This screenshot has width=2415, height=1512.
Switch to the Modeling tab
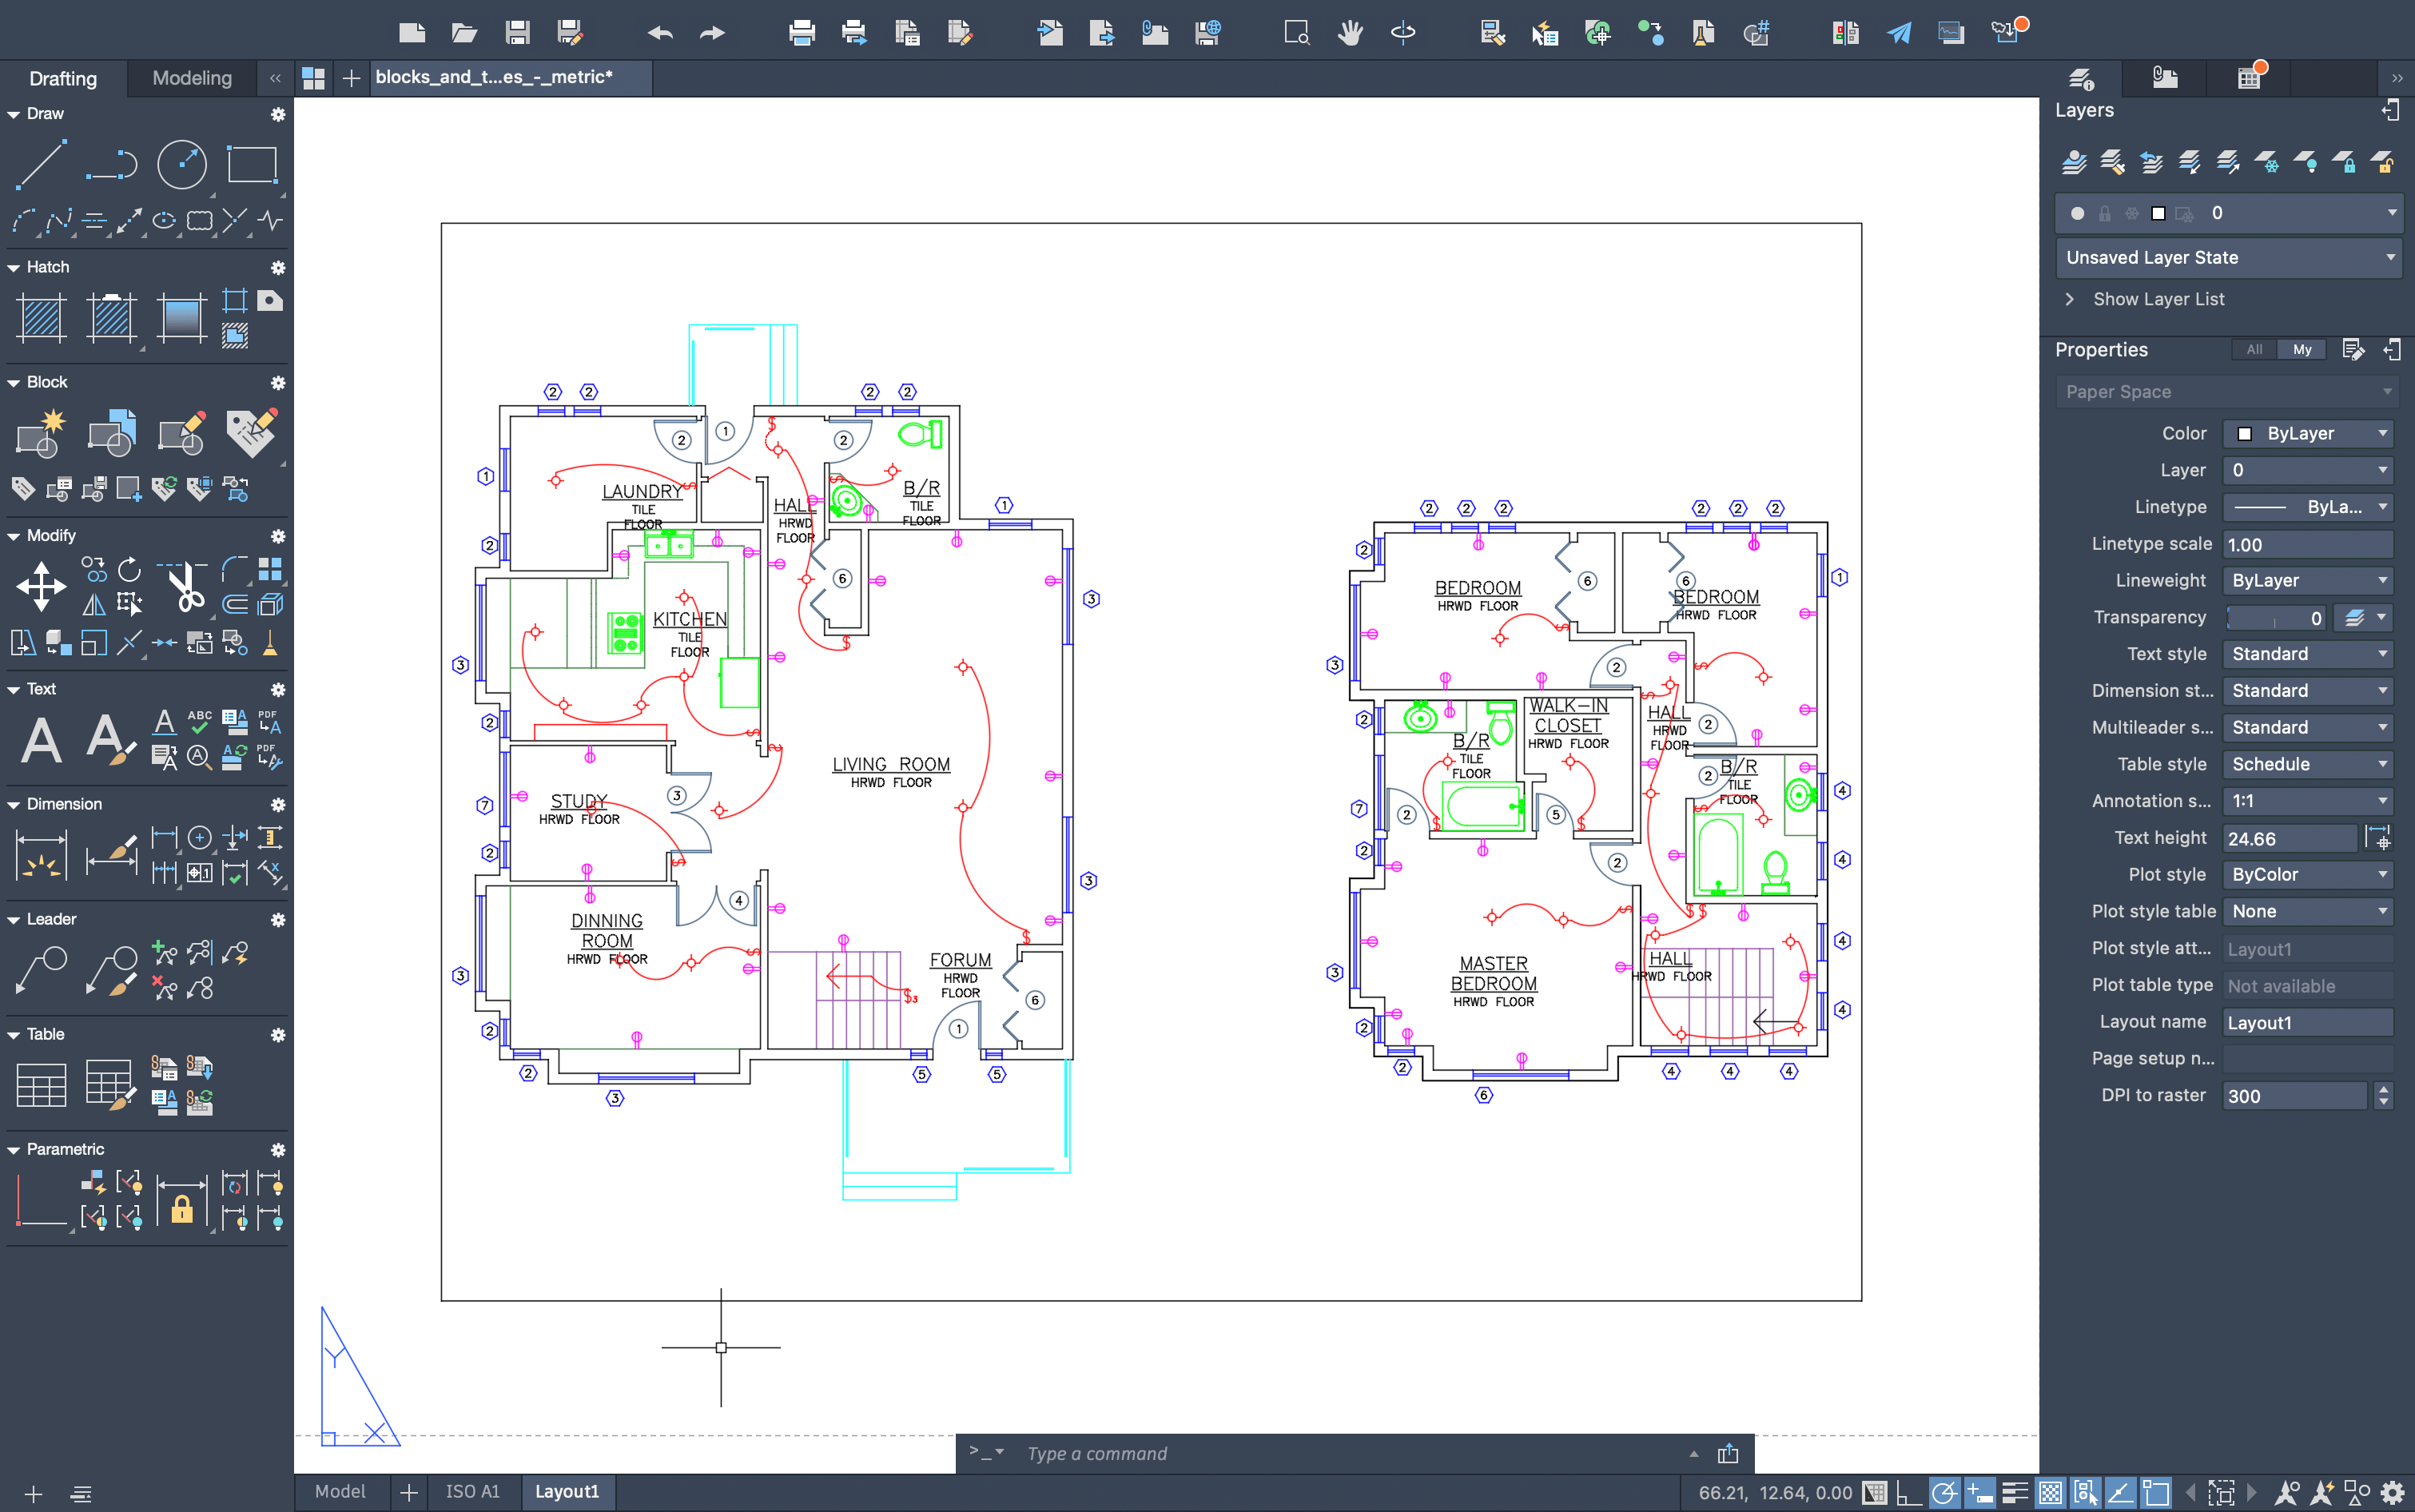(192, 78)
